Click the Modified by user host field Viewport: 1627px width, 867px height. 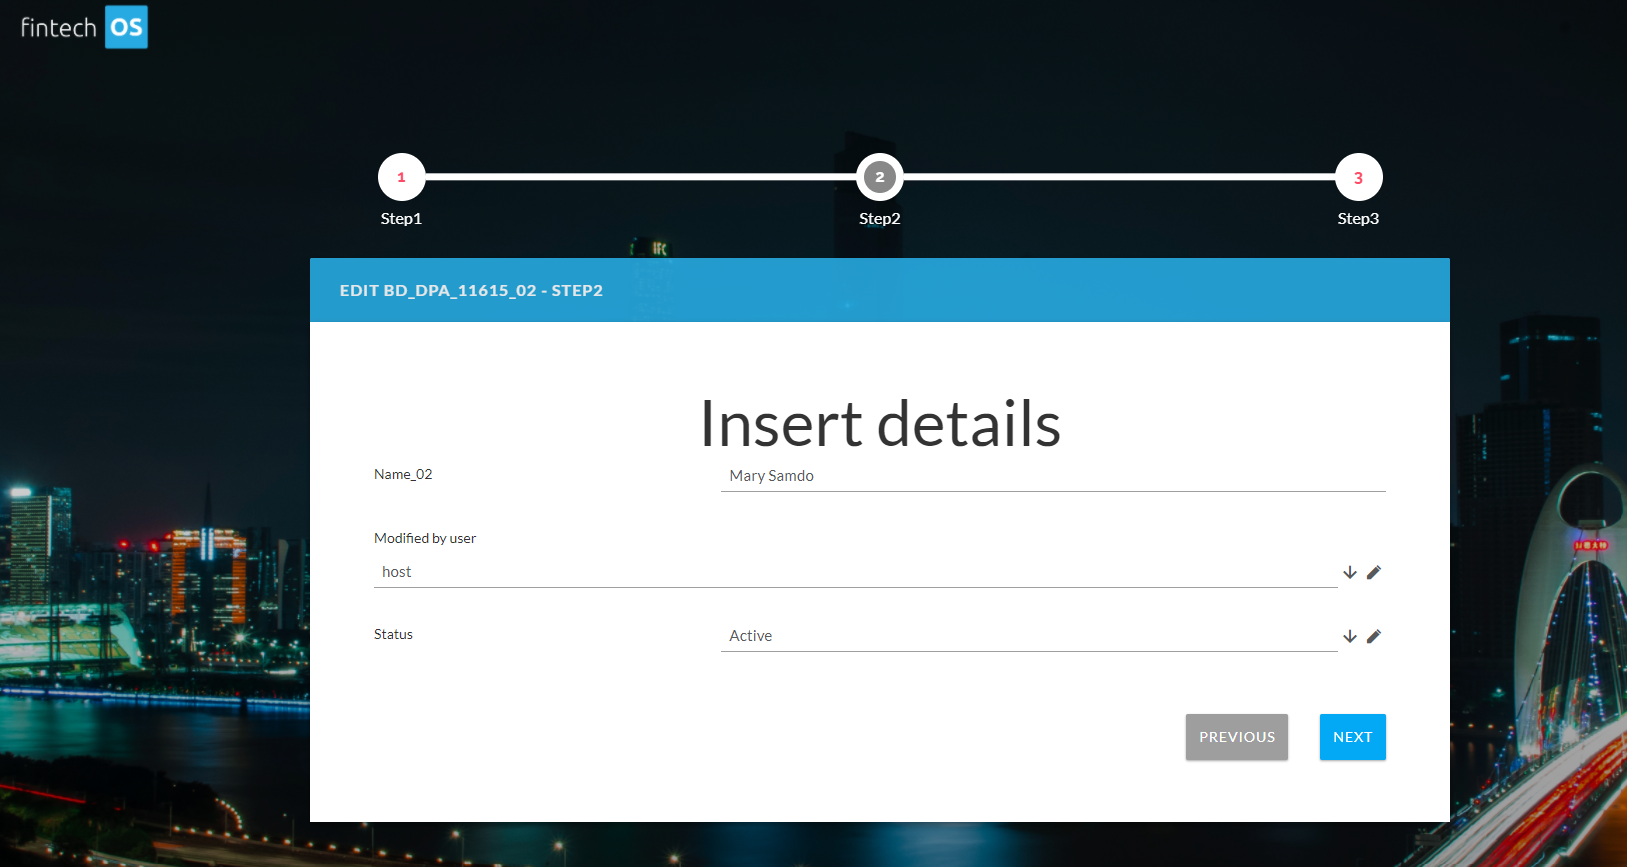point(855,572)
